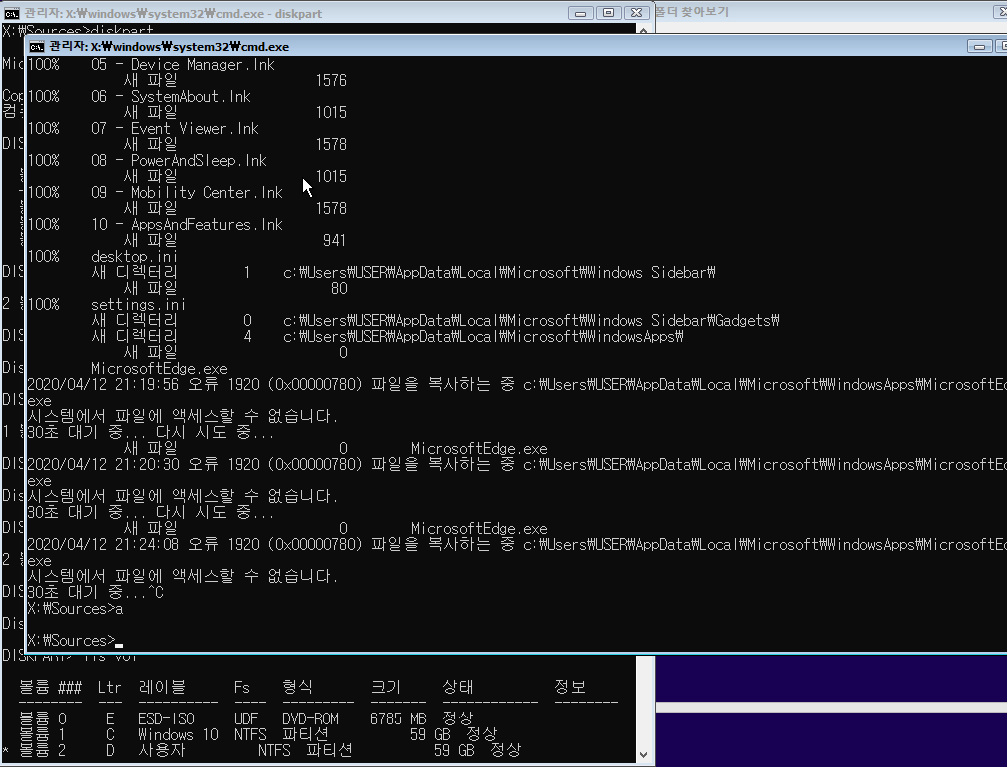Click the 'X:\Sources>a' command line

[x=75, y=608]
